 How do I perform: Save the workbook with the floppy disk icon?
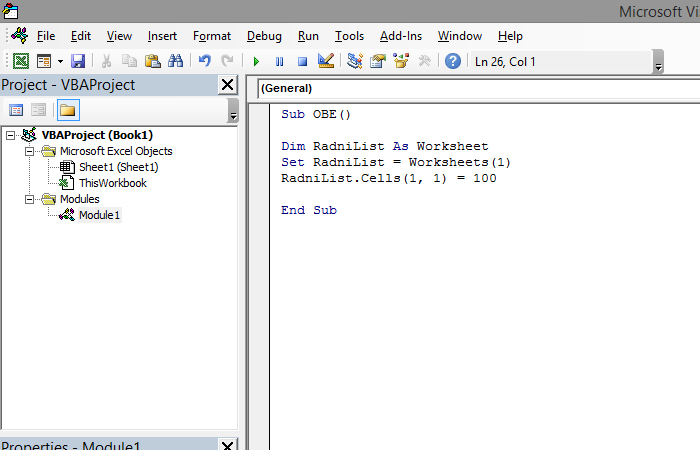click(x=78, y=61)
